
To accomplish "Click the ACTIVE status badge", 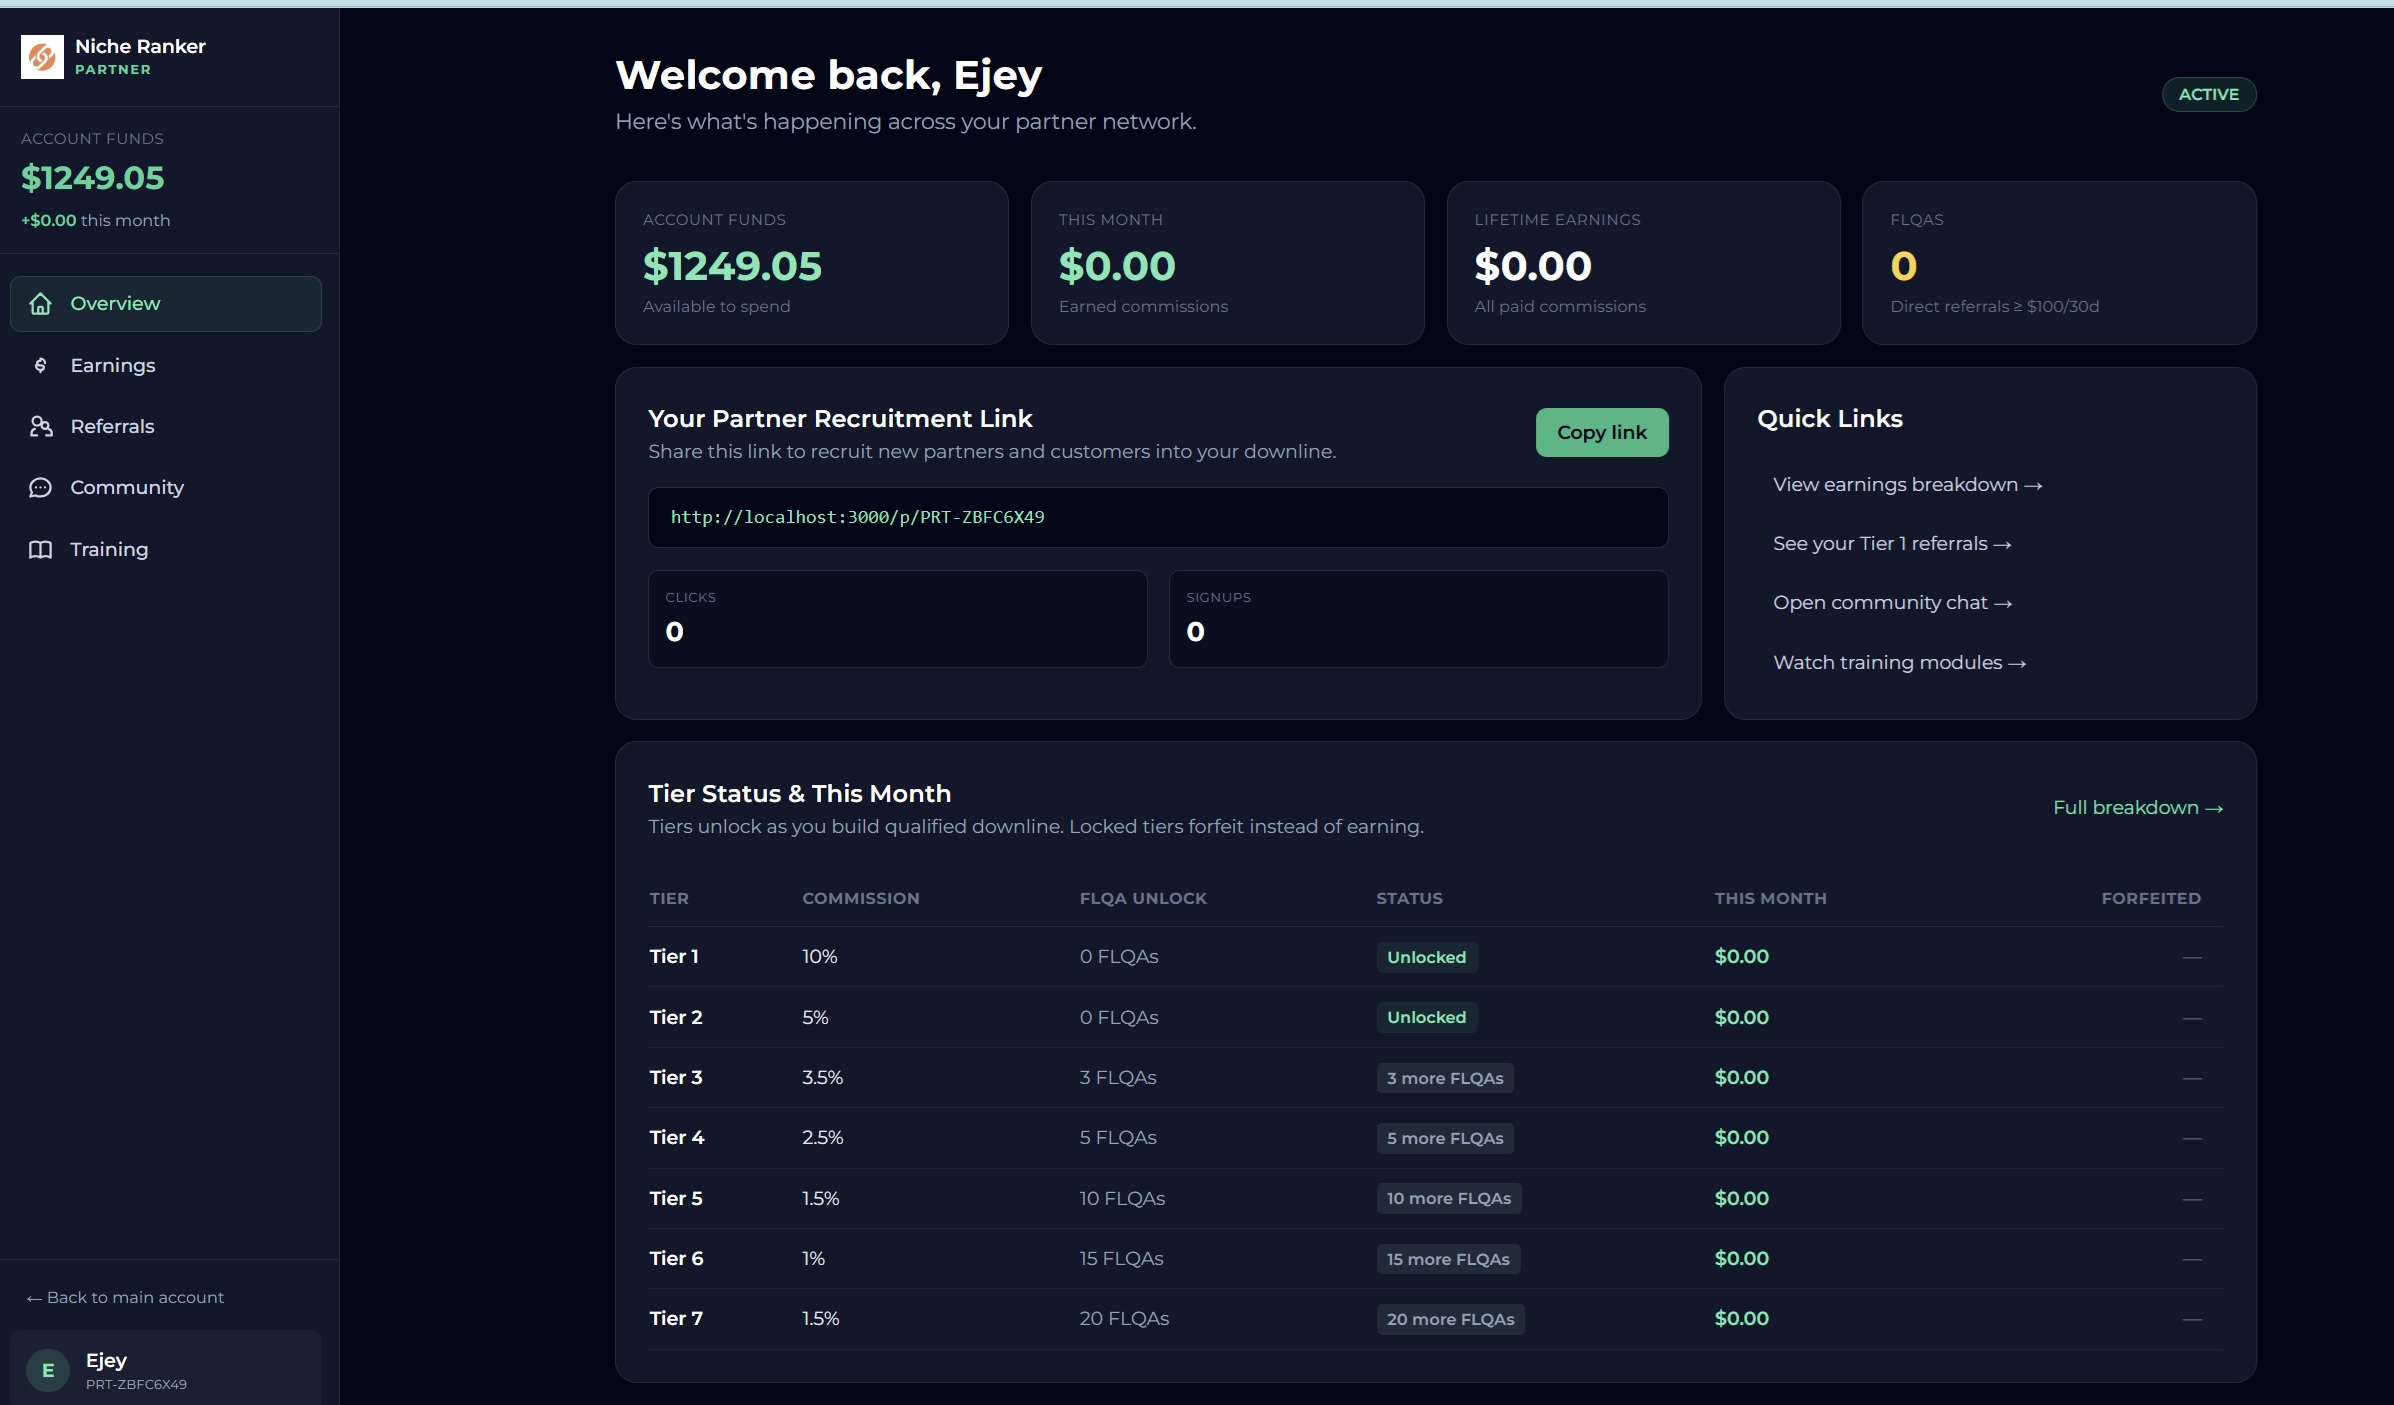I will click(x=2208, y=94).
